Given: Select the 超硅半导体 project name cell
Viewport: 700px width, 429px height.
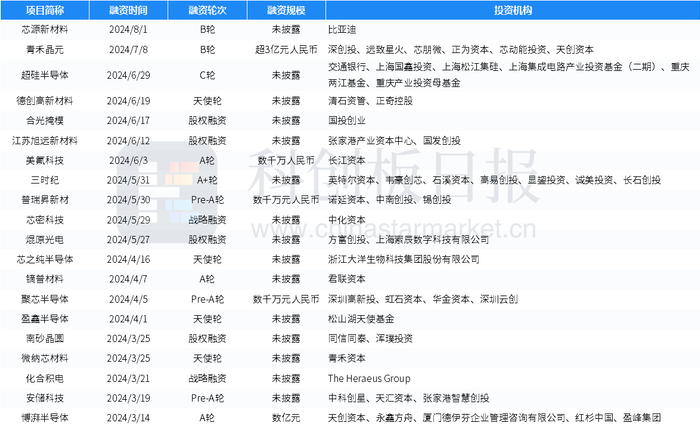Looking at the screenshot, I should [45, 75].
